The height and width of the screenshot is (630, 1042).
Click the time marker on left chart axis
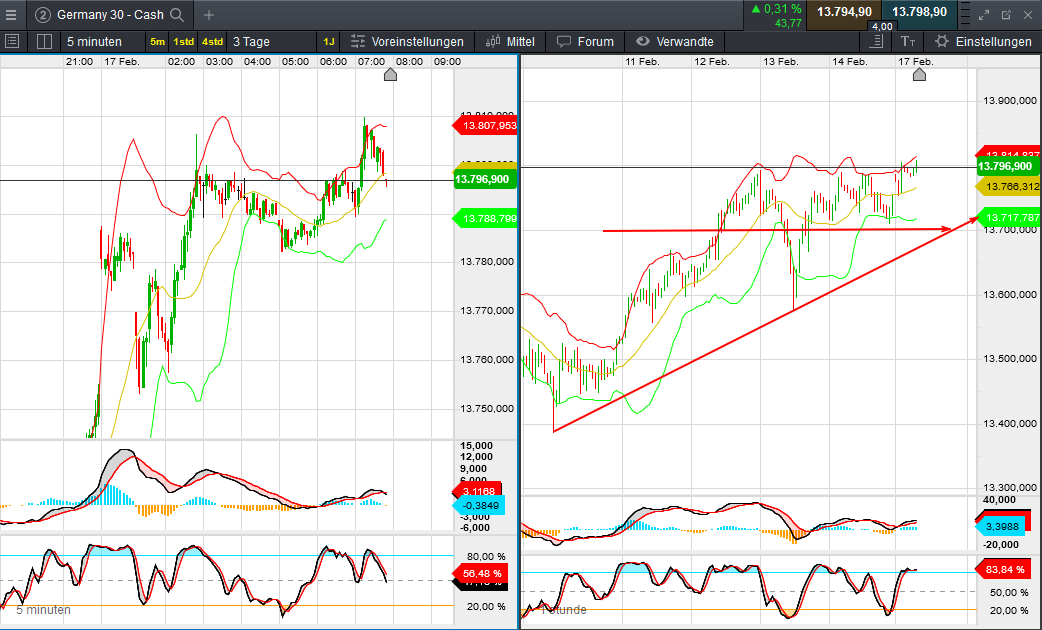click(x=390, y=74)
